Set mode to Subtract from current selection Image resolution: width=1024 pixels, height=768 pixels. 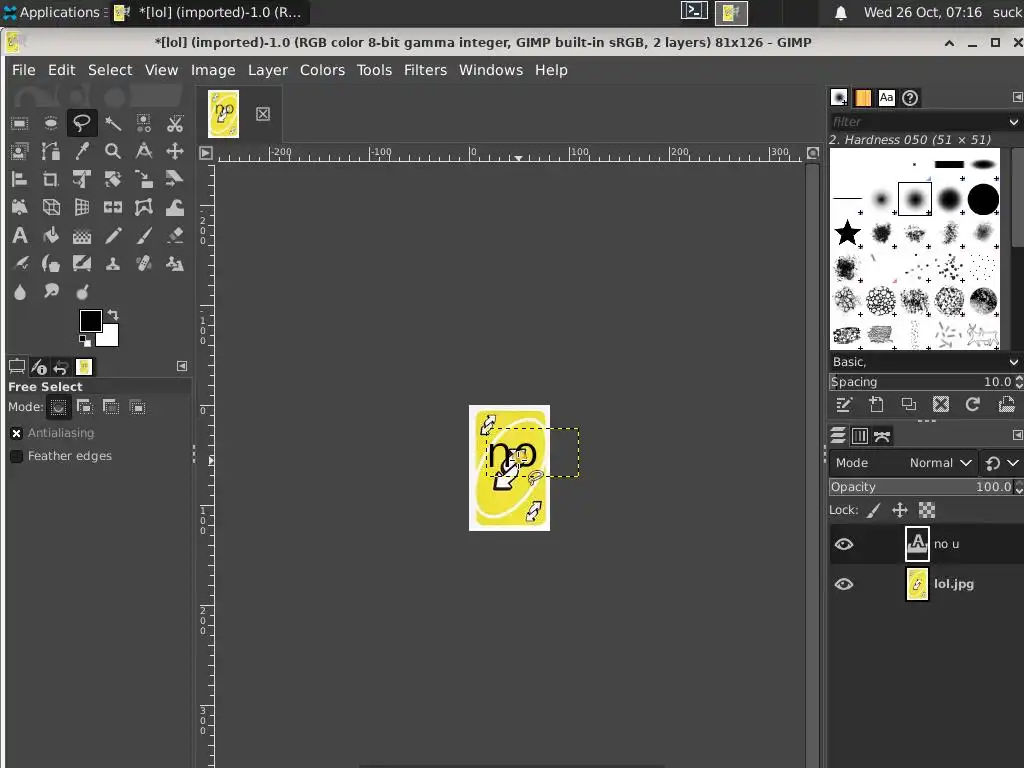click(111, 408)
